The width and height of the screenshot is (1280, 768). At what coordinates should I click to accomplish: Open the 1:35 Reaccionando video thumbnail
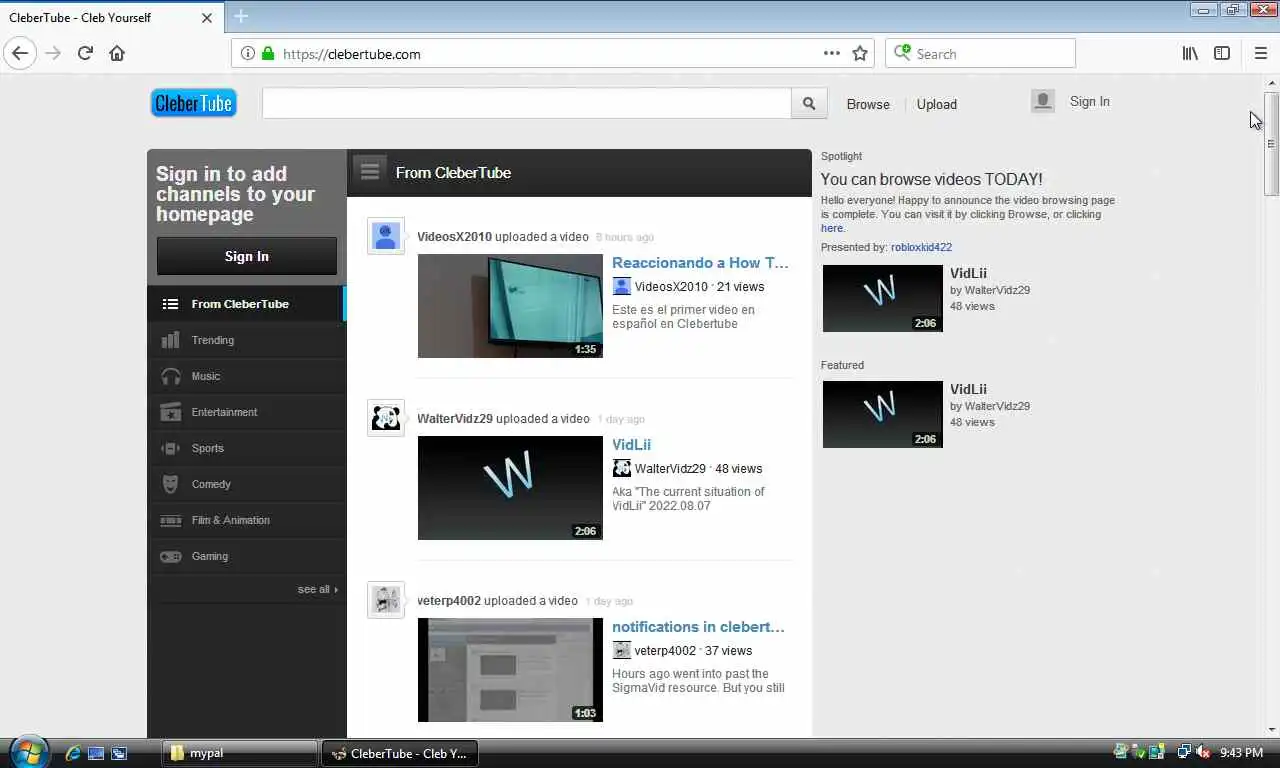(x=510, y=306)
